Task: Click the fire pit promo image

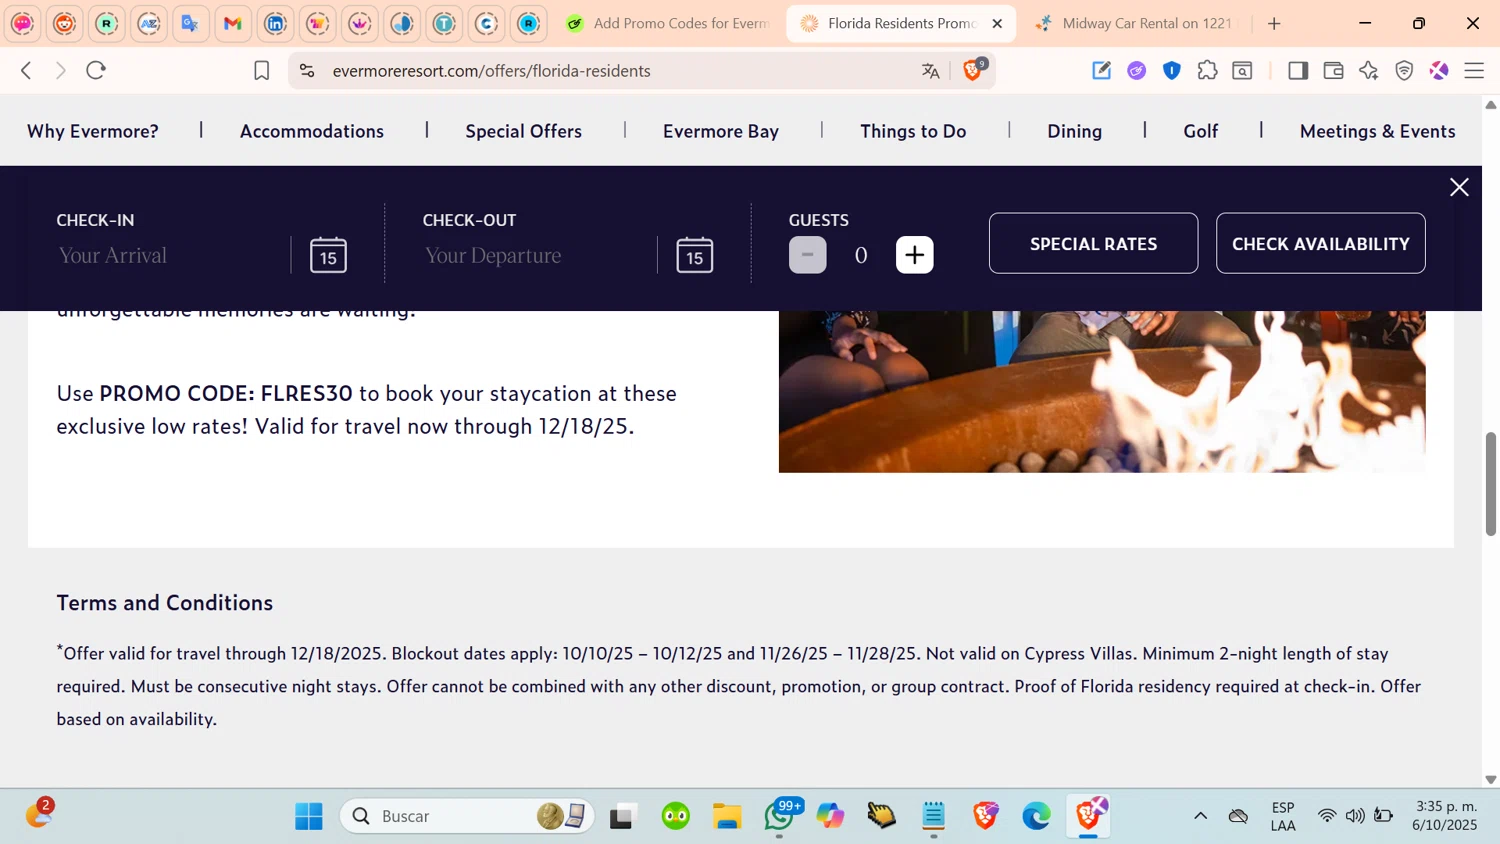Action: coord(1102,391)
